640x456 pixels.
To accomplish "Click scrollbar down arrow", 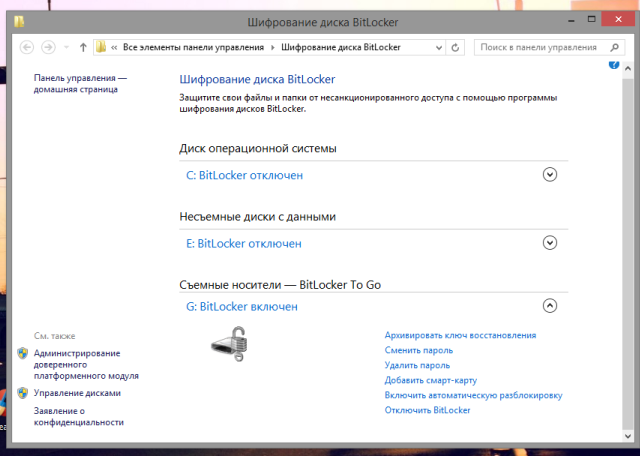I will [628, 436].
